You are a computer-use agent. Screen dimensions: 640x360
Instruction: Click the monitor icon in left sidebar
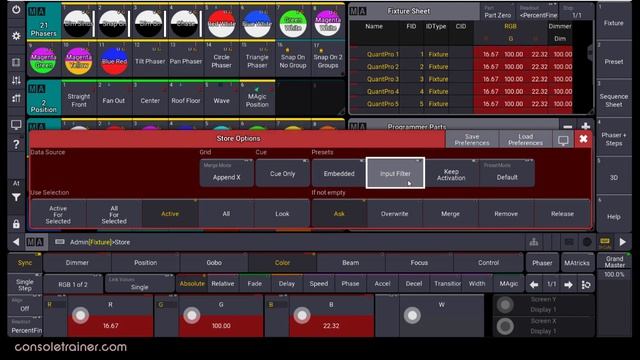pos(16,125)
